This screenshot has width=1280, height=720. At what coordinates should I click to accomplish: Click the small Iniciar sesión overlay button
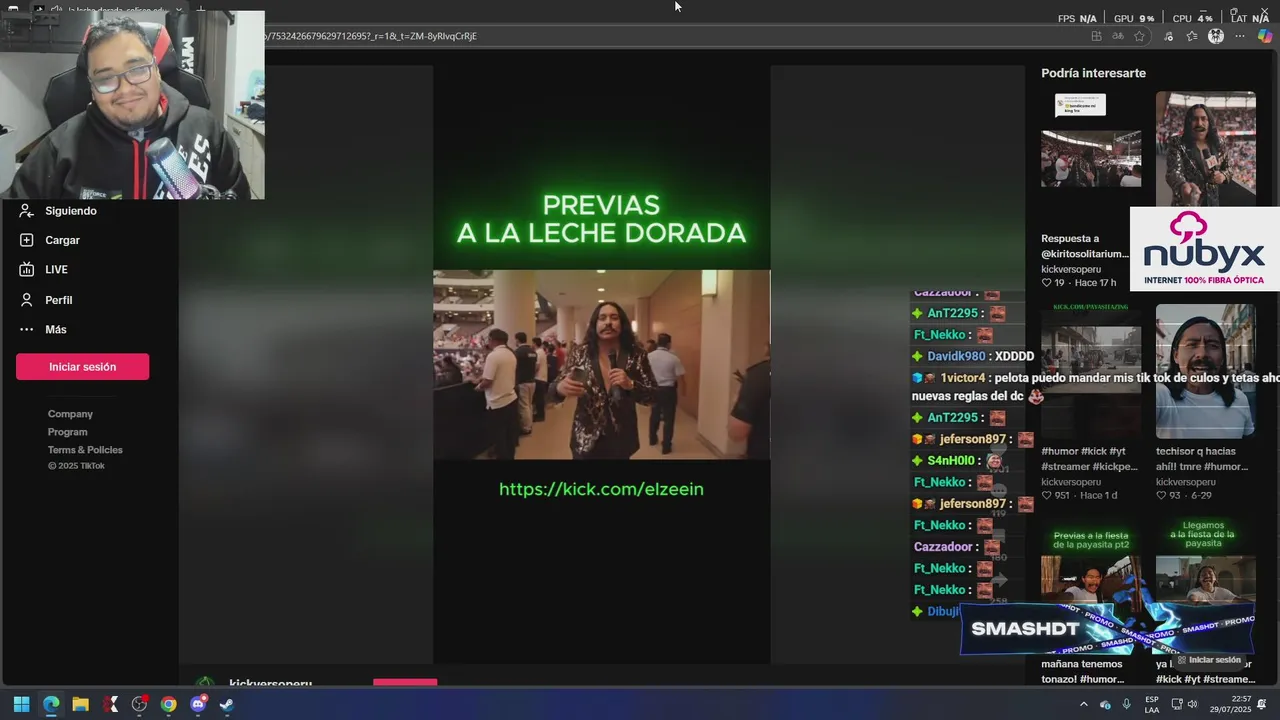(1209, 660)
